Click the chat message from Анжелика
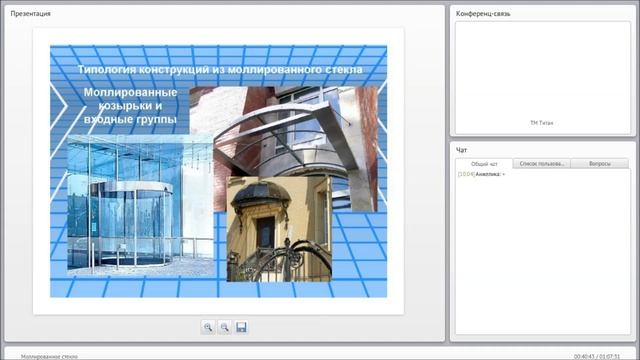This screenshot has height=360, width=640. [x=481, y=174]
